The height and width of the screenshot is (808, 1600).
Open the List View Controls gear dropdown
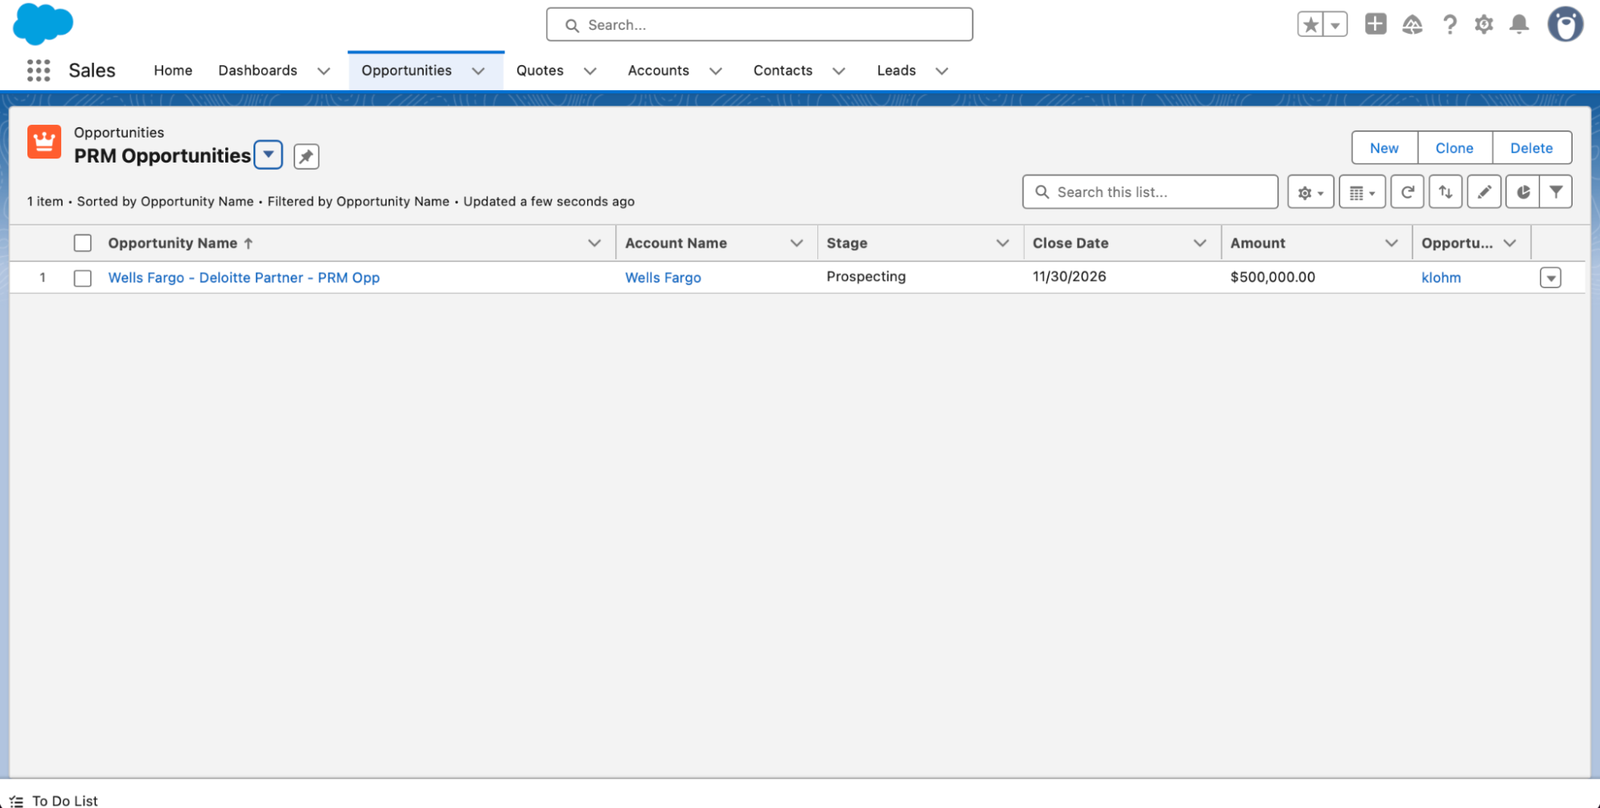coord(1310,192)
